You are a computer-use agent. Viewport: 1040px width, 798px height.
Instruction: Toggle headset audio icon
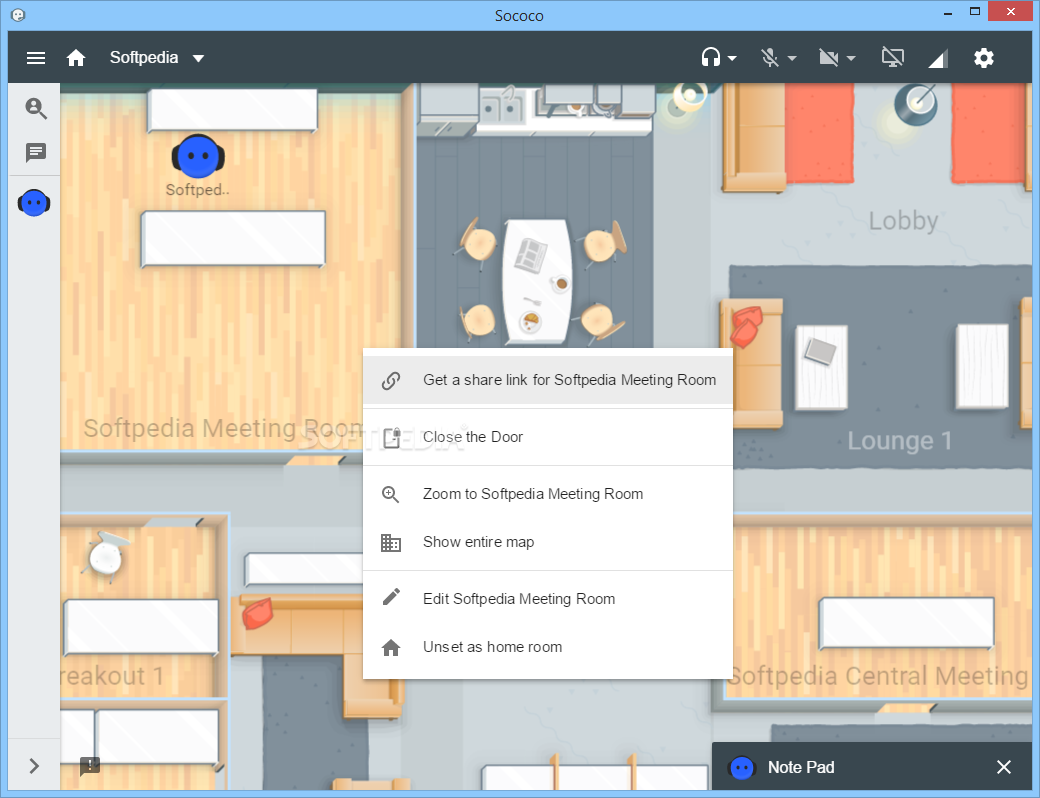[710, 58]
